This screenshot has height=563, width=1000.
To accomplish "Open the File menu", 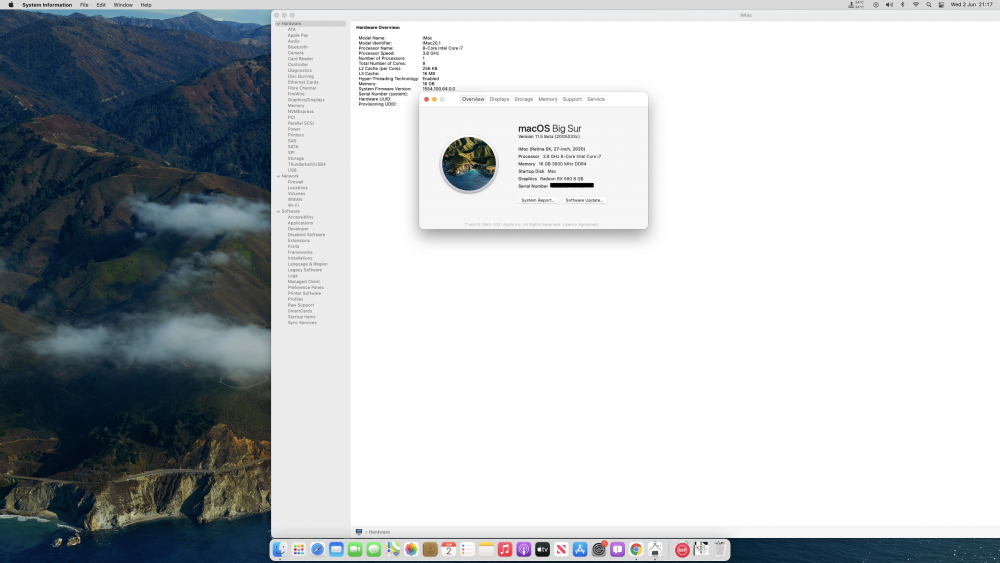I will tap(84, 4).
